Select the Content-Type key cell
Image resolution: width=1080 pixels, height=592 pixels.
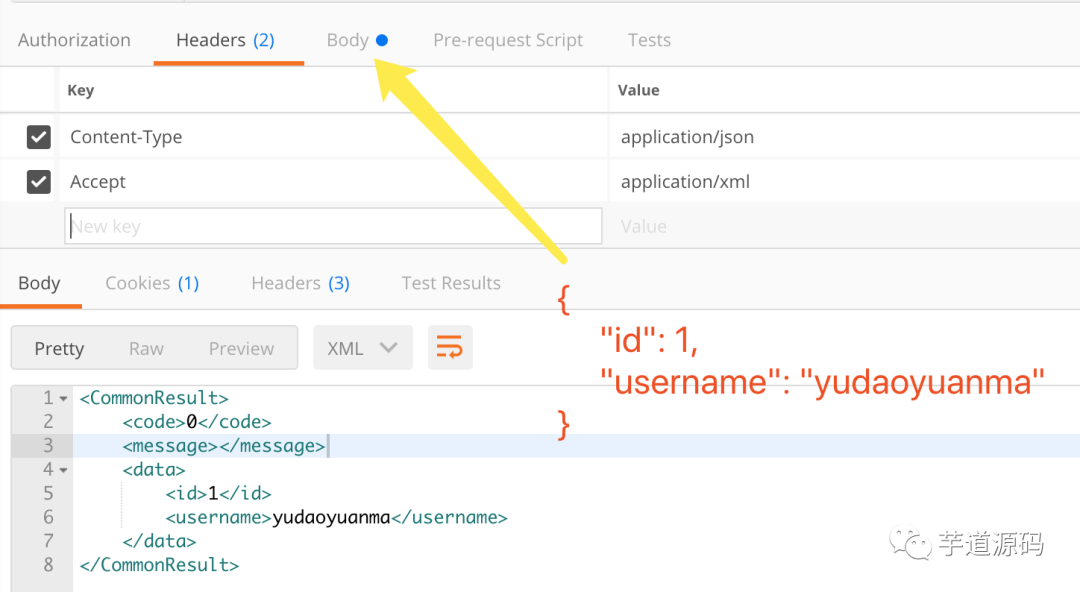[x=333, y=137]
